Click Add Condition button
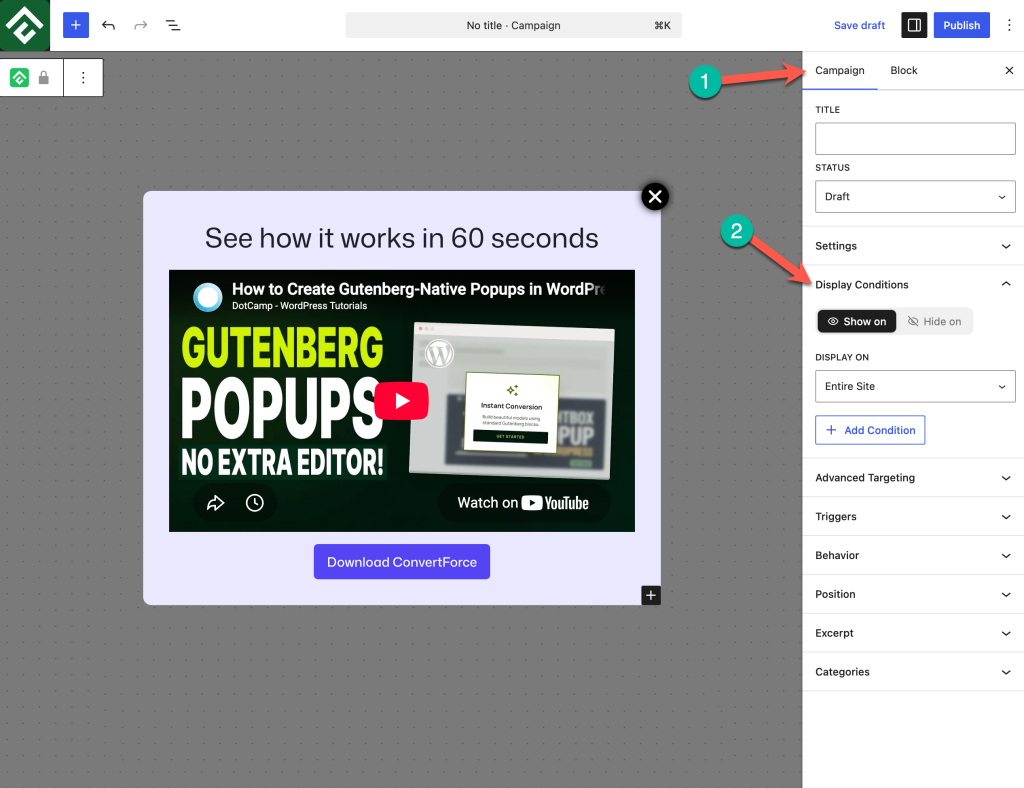Image resolution: width=1024 pixels, height=788 pixels. [x=870, y=430]
